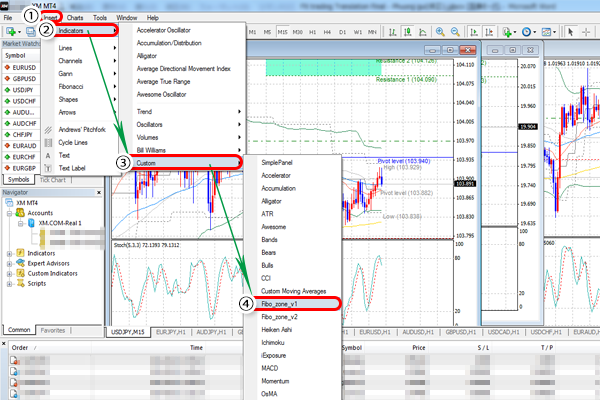Switch chart to M5 timeframe
This screenshot has width=600, height=400.
coord(267,32)
